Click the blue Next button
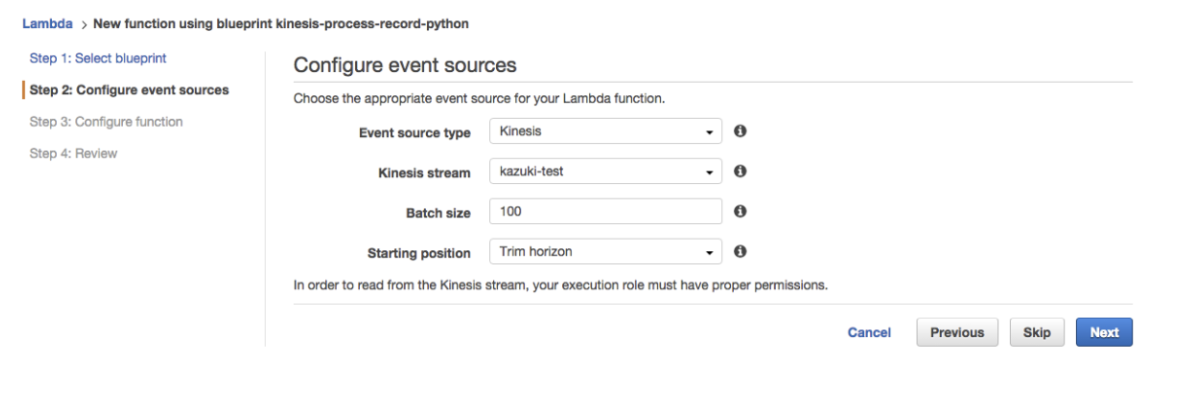Image resolution: width=1190 pixels, height=402 pixels. click(x=1104, y=333)
